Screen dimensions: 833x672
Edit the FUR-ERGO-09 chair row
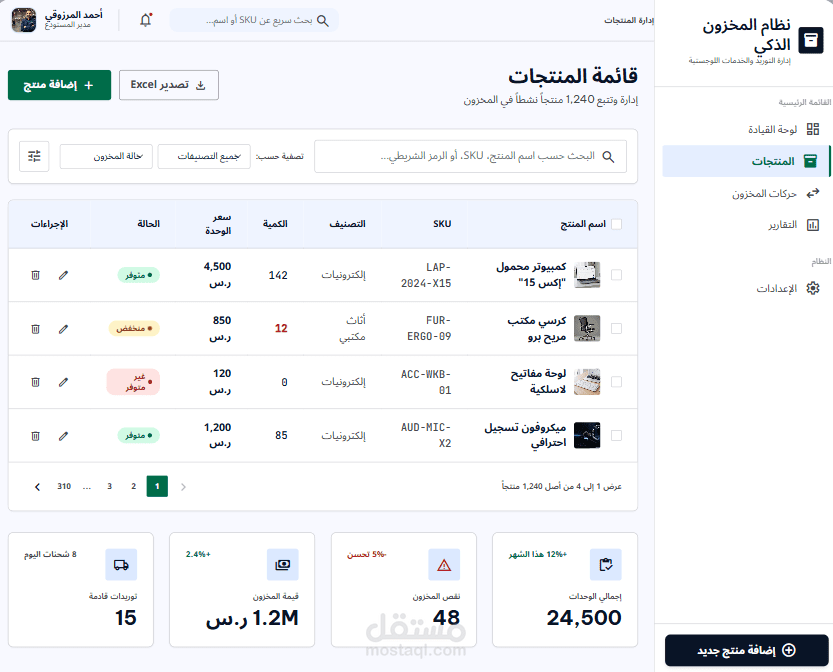point(63,329)
